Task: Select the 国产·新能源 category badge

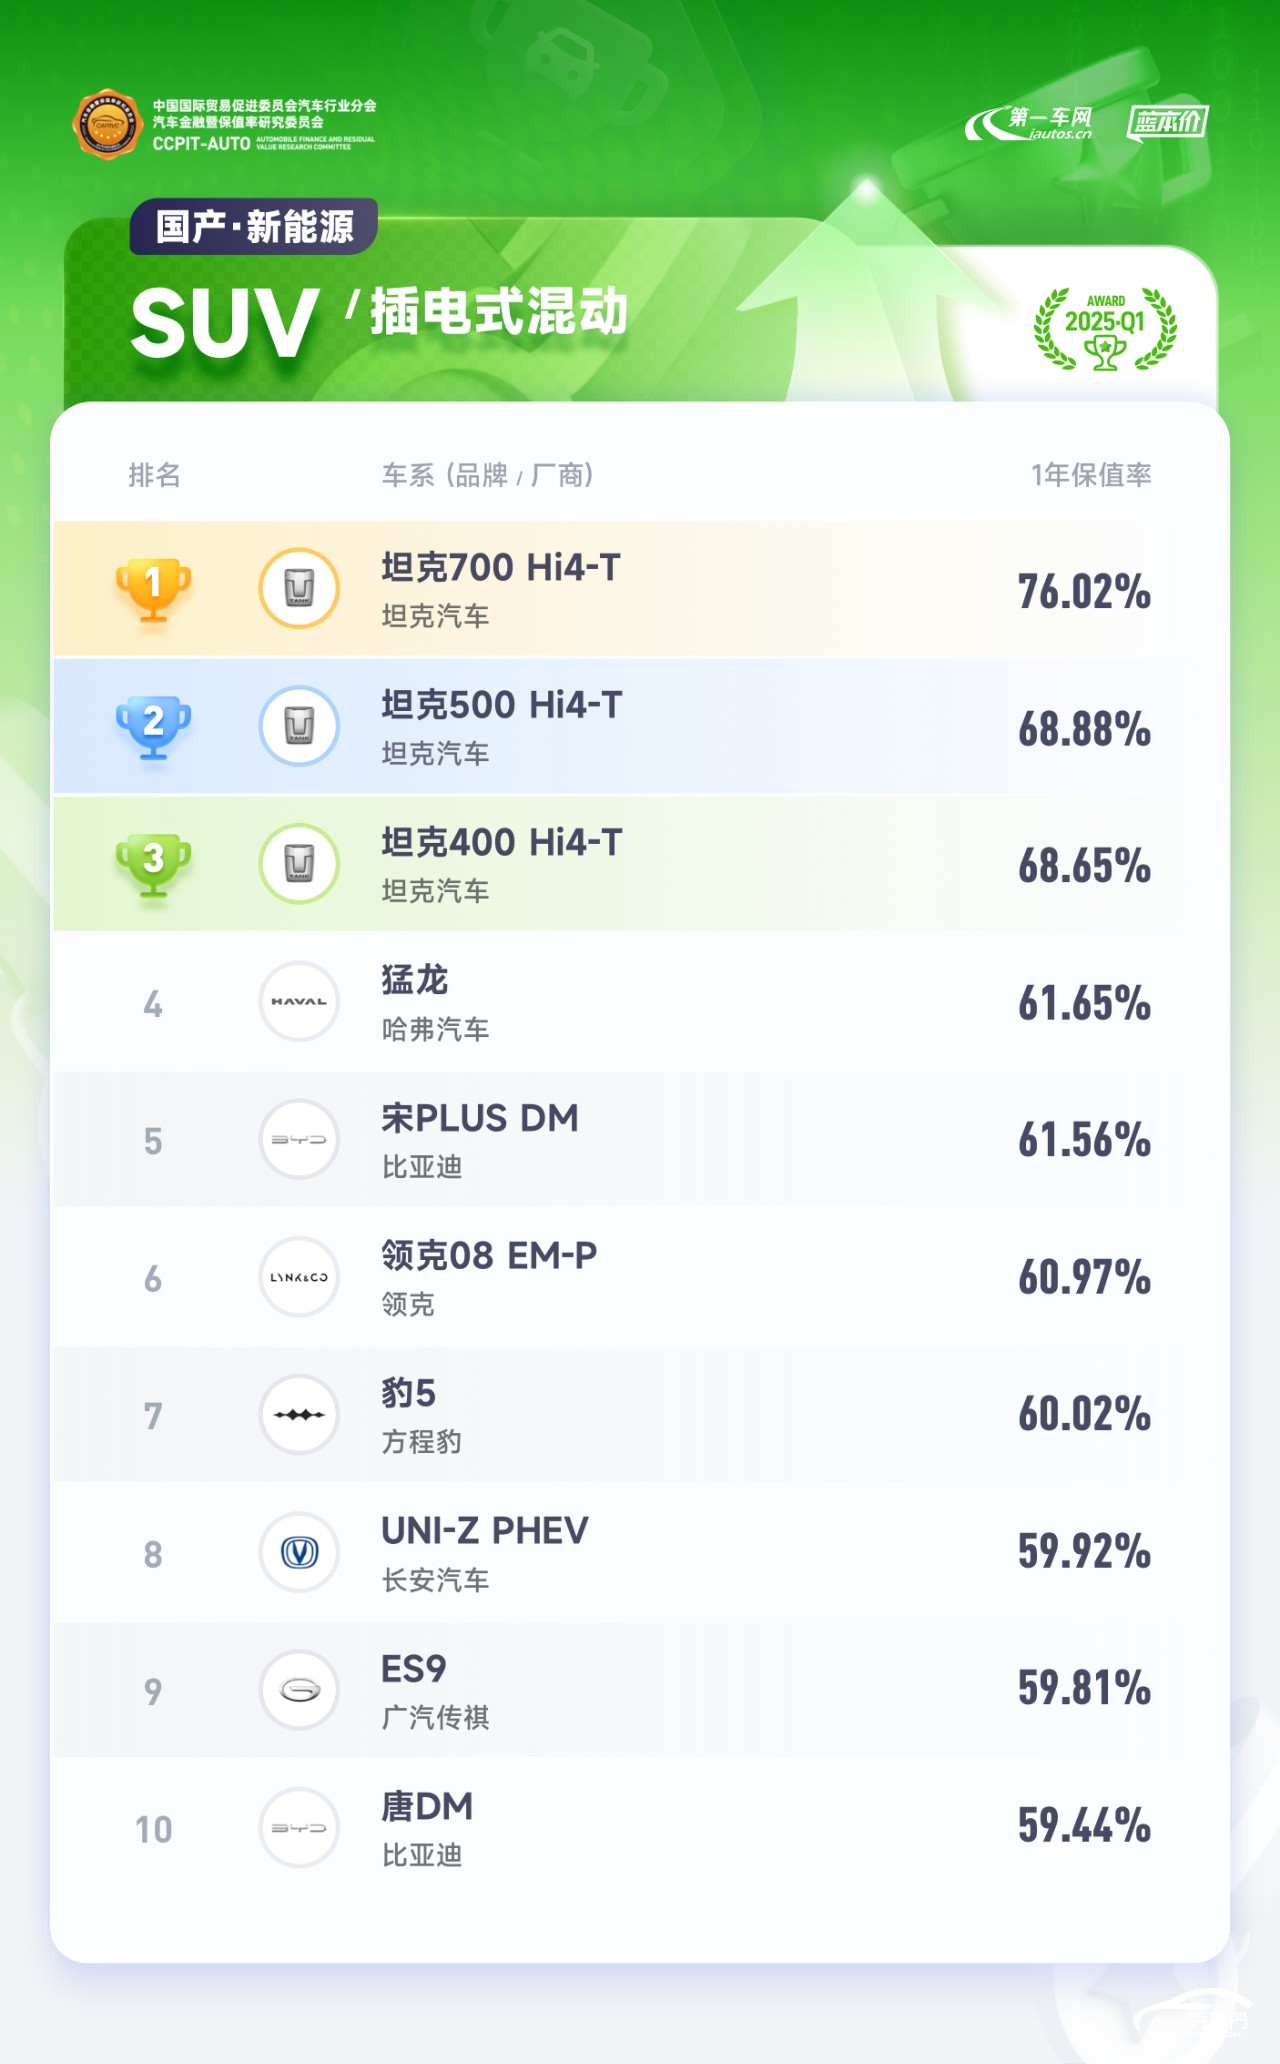Action: [254, 227]
